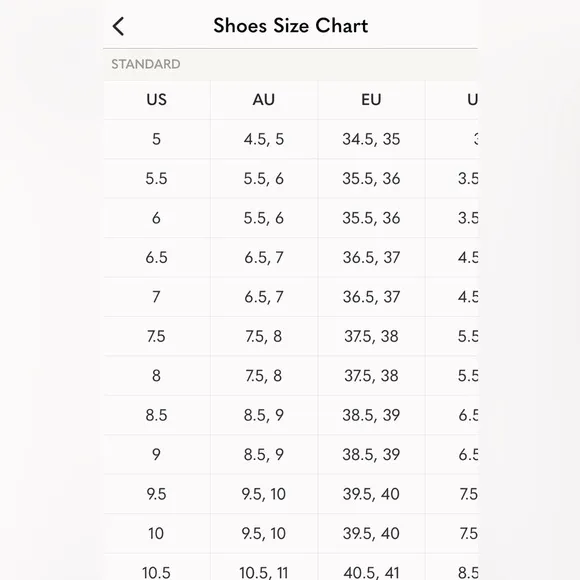Viewport: 580px width, 580px height.
Task: Select the US column header
Action: point(156,100)
